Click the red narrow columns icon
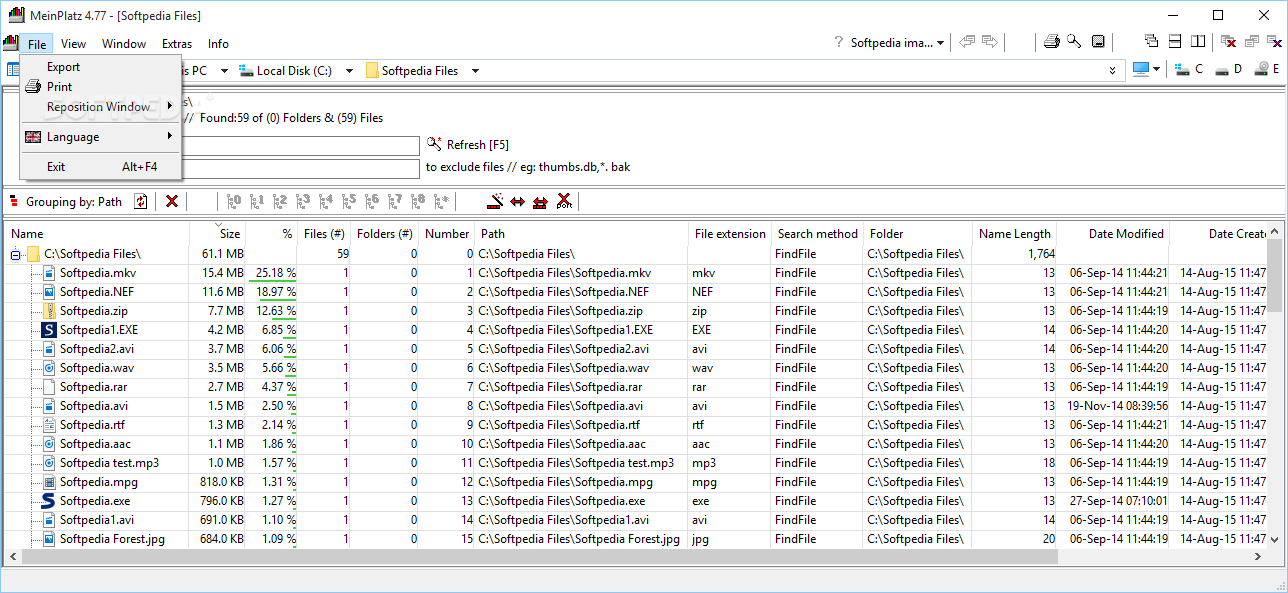 tap(540, 201)
